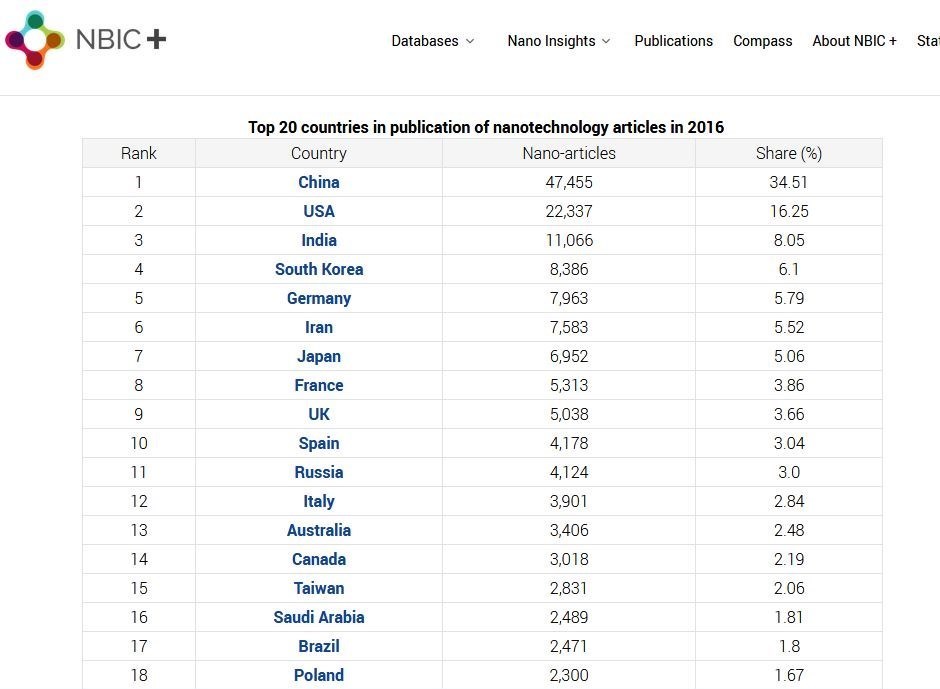Open the South Korea link
This screenshot has height=689, width=940.
tap(319, 269)
